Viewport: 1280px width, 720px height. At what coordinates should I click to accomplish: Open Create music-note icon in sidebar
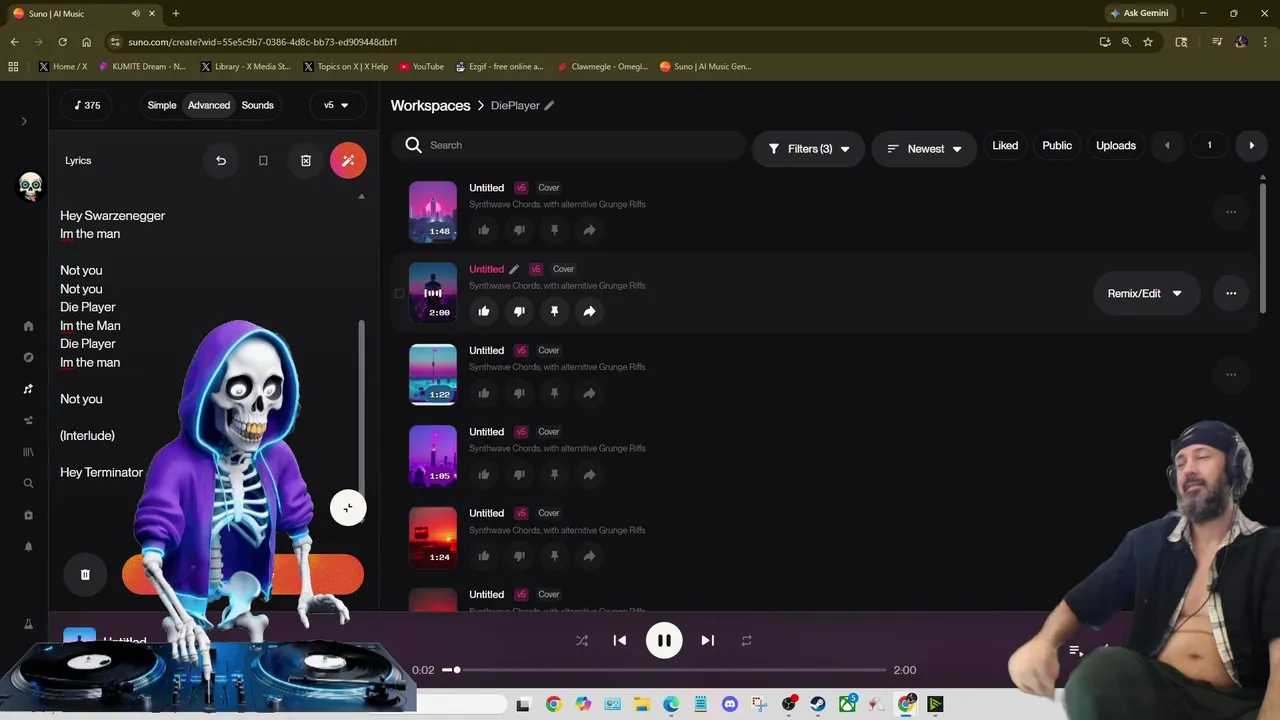28,389
